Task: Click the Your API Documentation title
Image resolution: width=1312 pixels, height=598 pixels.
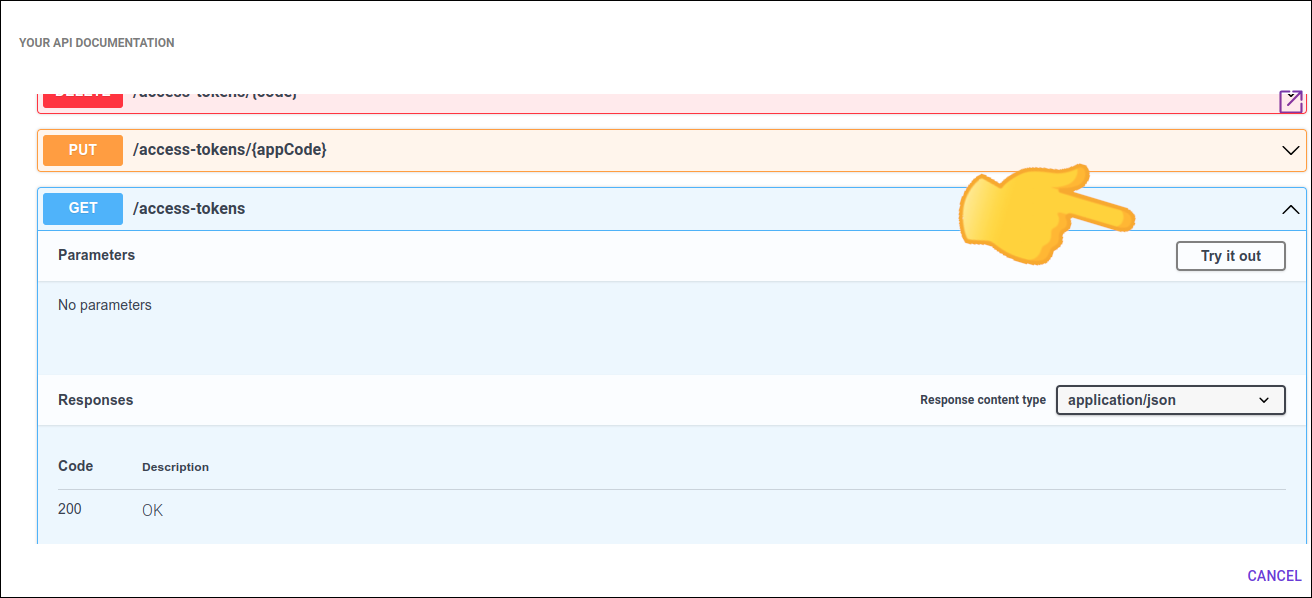Action: coord(97,43)
